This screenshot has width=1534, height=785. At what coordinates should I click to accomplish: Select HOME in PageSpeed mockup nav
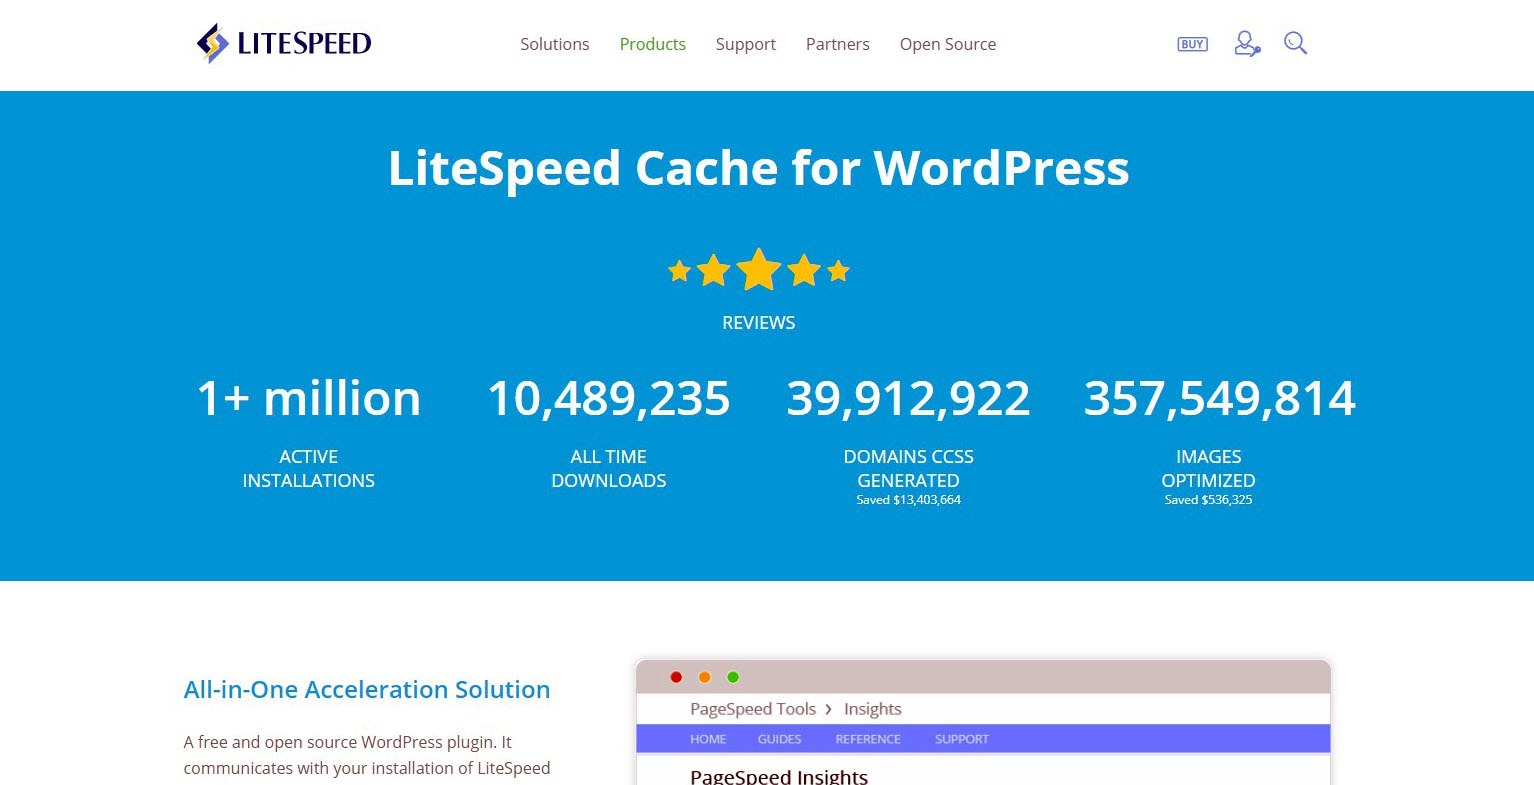(x=708, y=739)
